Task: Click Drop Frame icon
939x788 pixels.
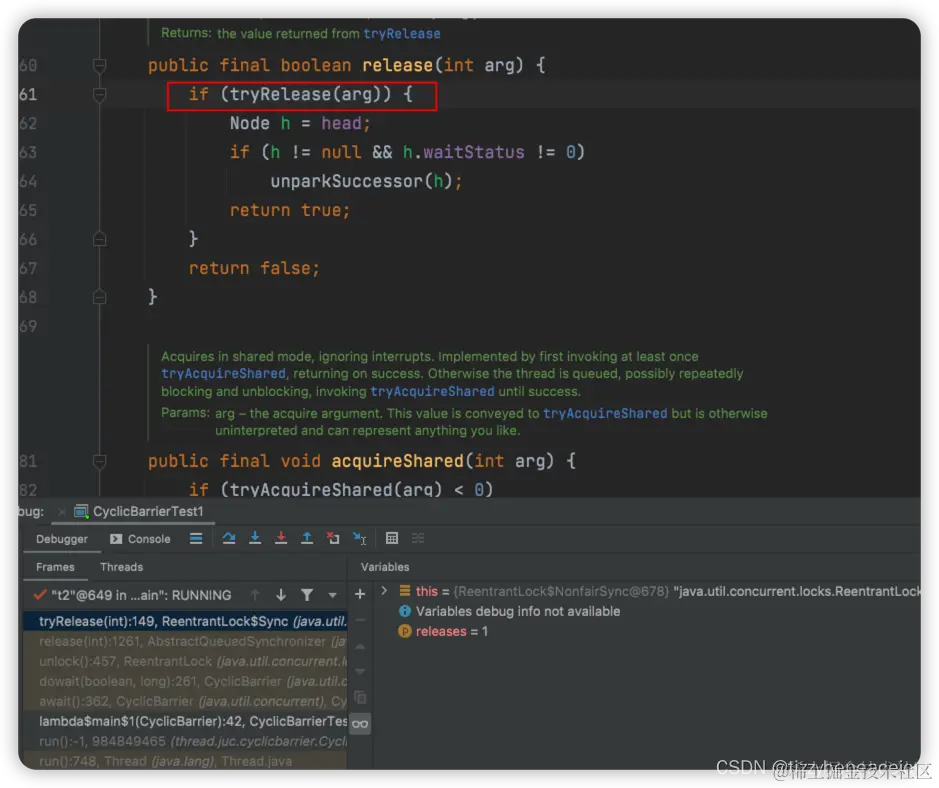Action: pos(333,538)
